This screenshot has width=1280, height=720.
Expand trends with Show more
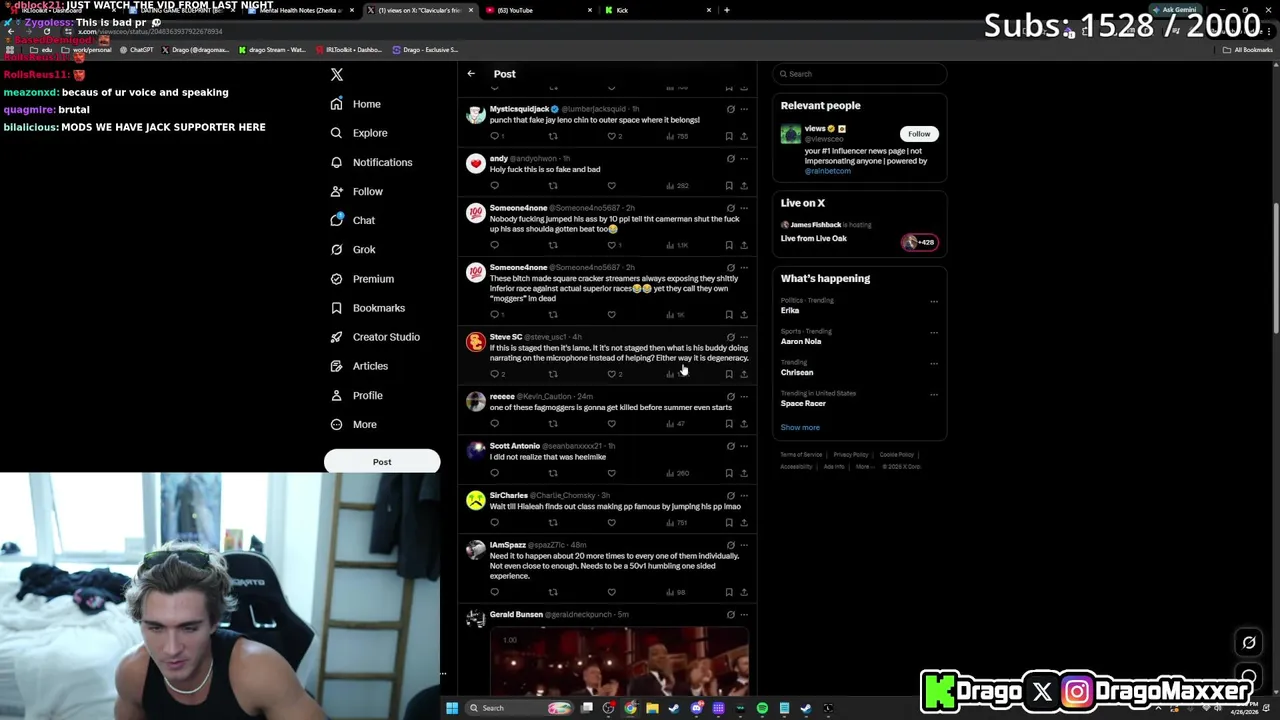[800, 427]
